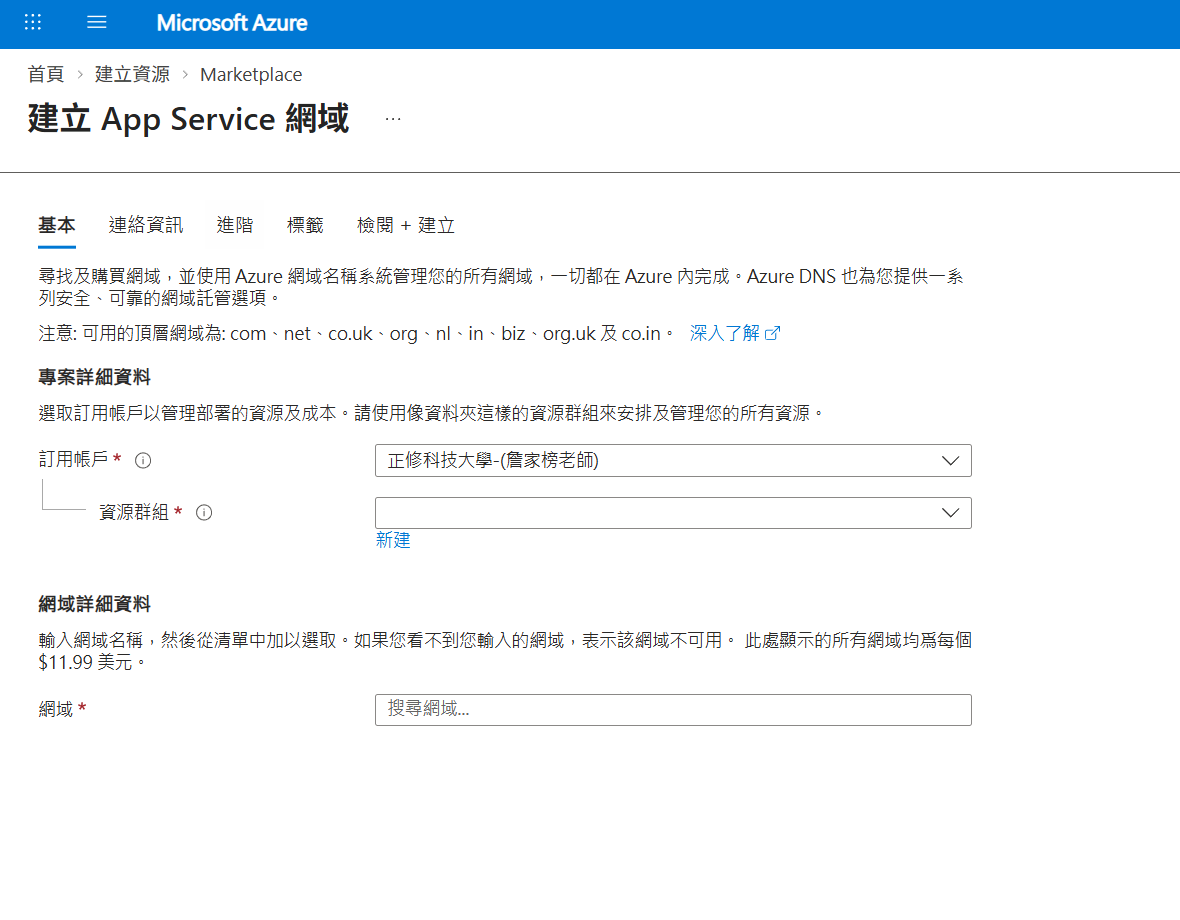Click the 建立 App Service 網域 page title
Screen dimensions: 1180x920
(188, 119)
